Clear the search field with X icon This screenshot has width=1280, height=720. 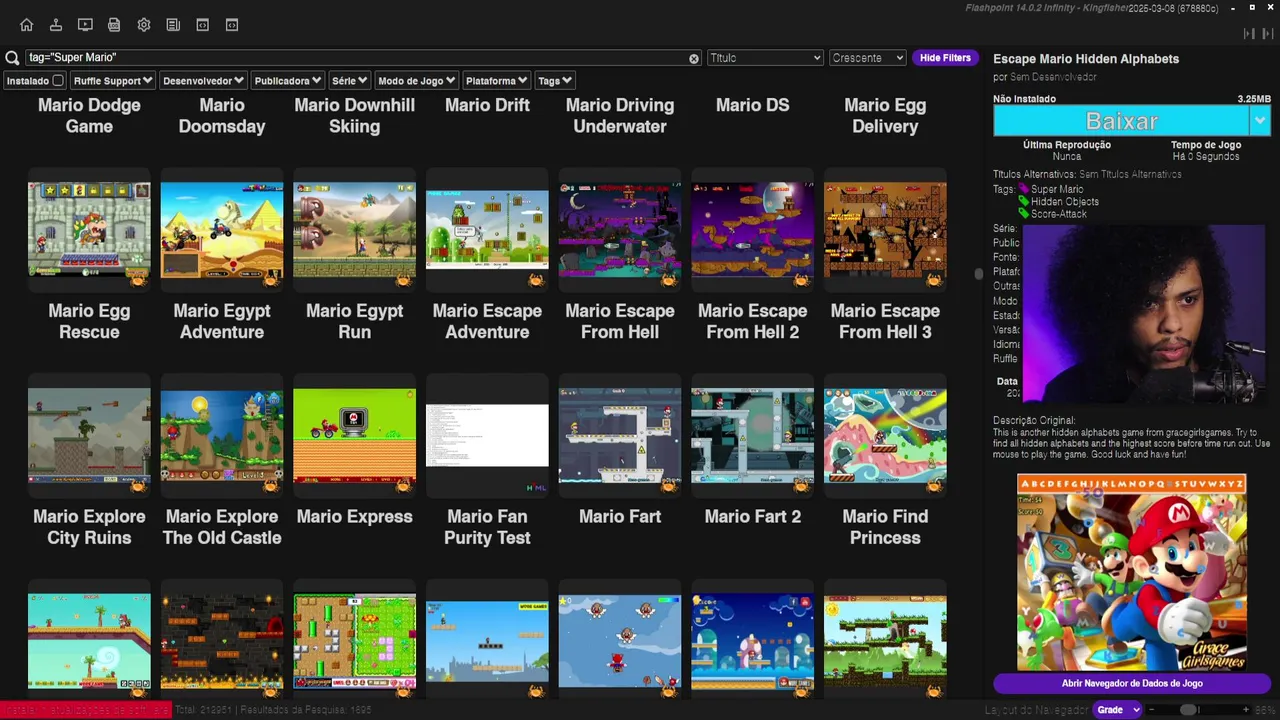tap(694, 59)
